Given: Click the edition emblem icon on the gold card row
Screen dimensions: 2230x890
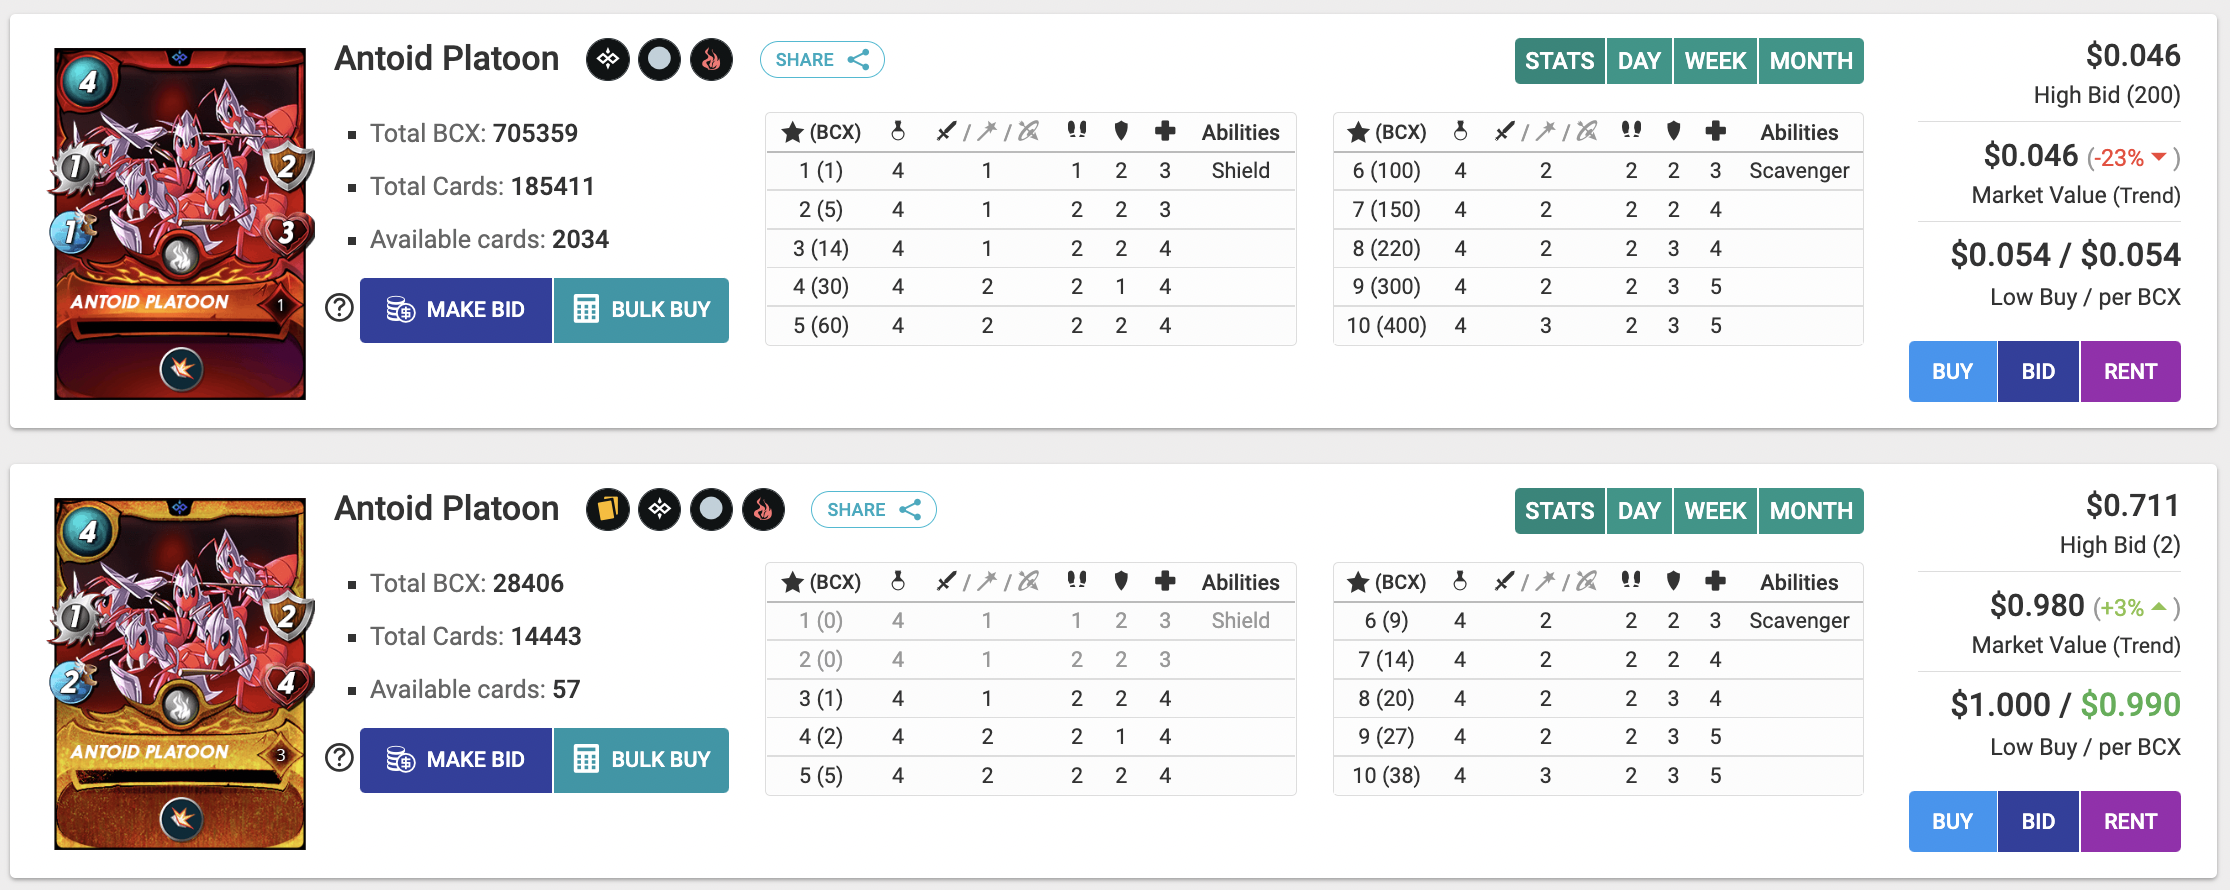Looking at the screenshot, I should coord(659,510).
